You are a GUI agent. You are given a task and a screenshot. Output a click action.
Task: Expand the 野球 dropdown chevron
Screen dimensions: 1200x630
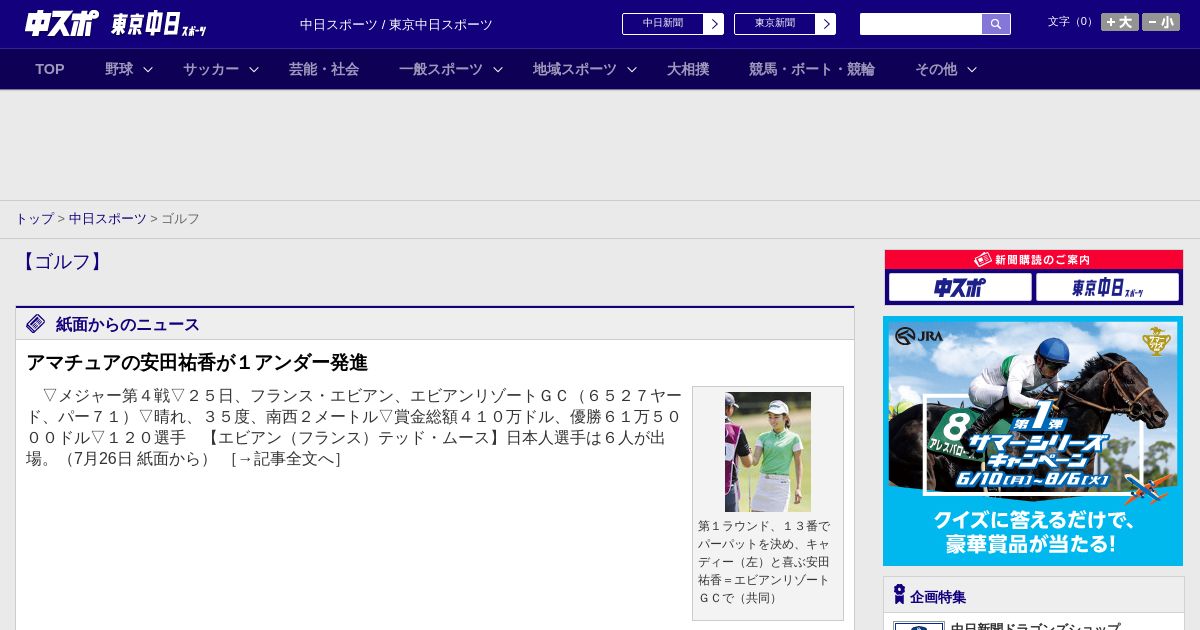pyautogui.click(x=148, y=69)
